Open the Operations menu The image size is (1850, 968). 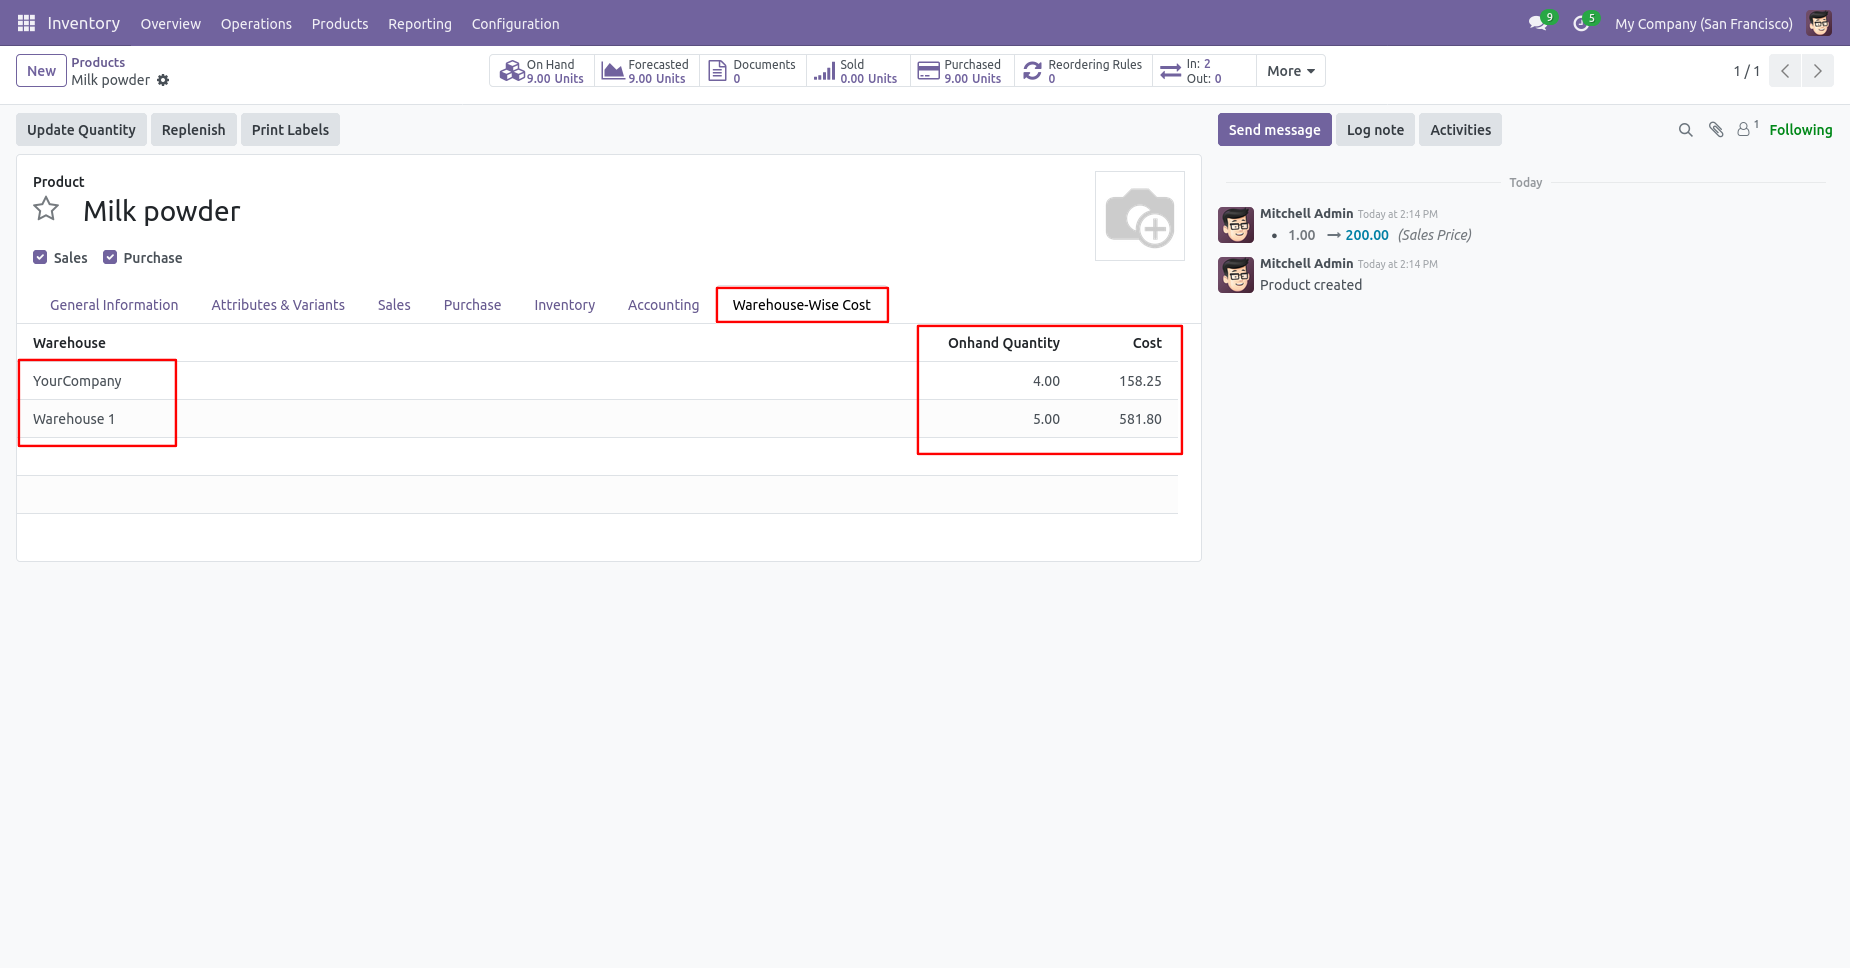[256, 23]
